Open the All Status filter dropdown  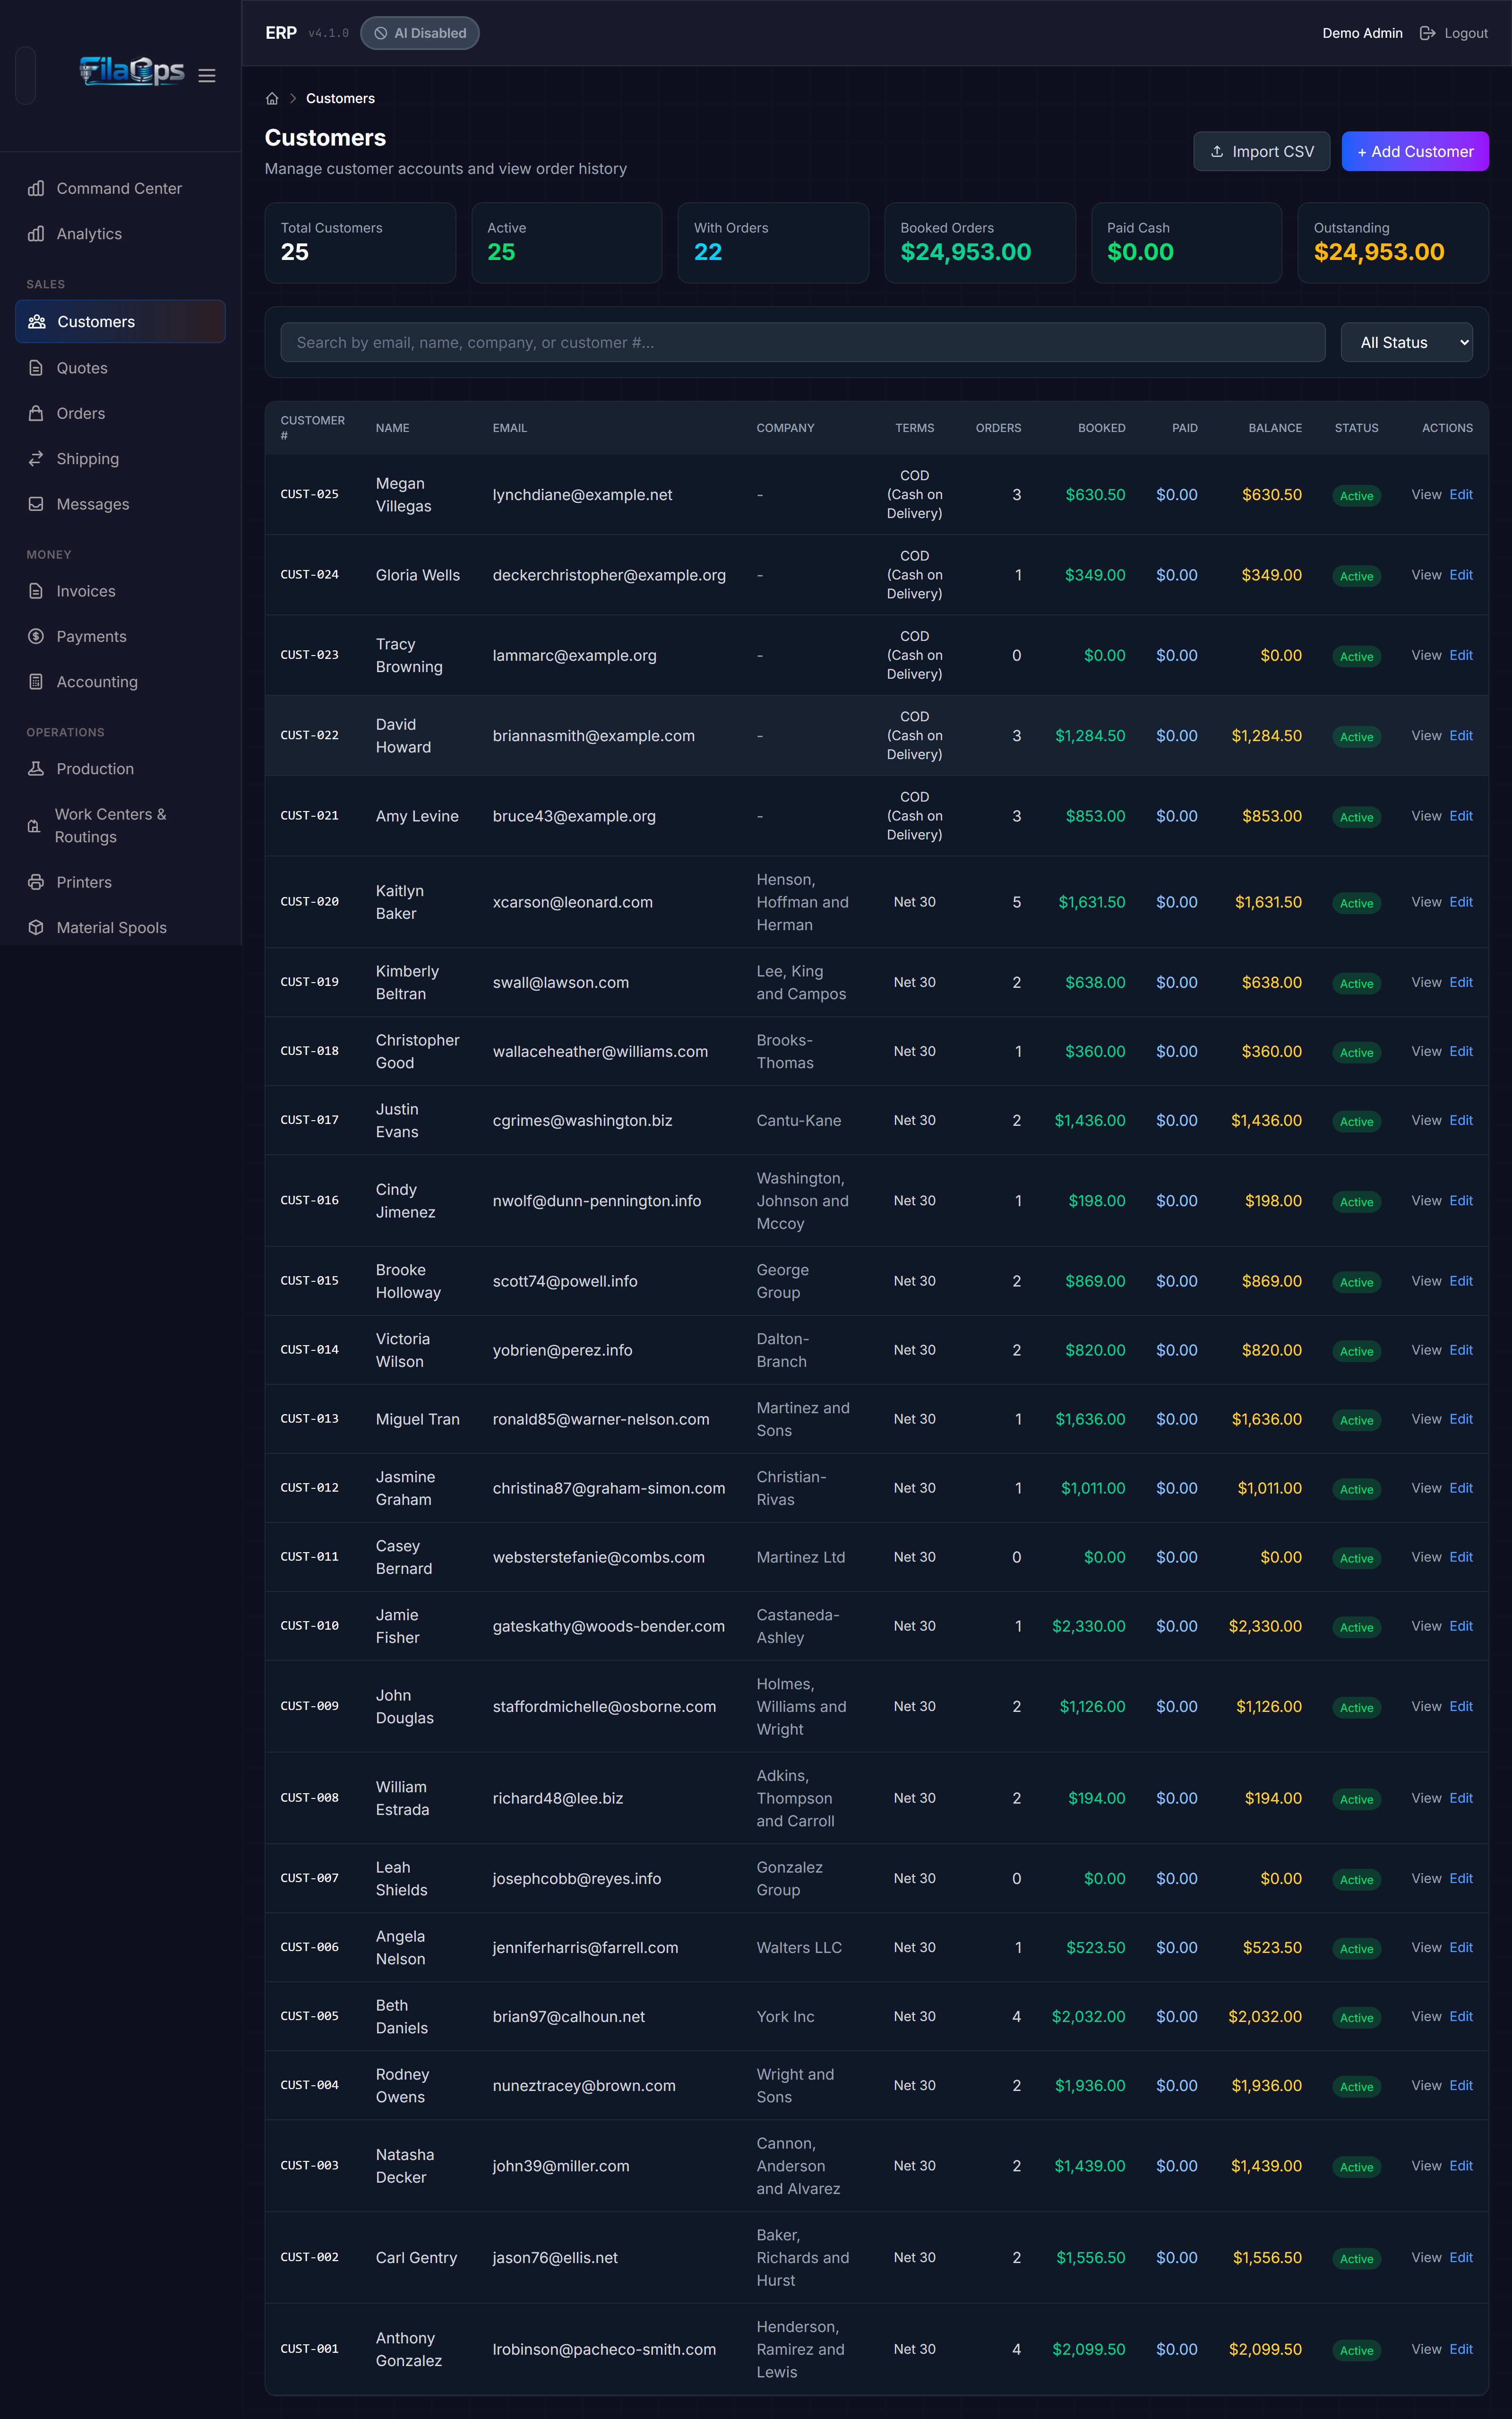(1406, 343)
